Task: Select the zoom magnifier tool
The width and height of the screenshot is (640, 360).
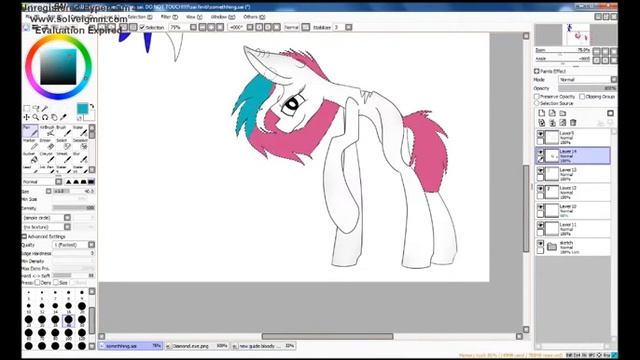Action: [36, 117]
